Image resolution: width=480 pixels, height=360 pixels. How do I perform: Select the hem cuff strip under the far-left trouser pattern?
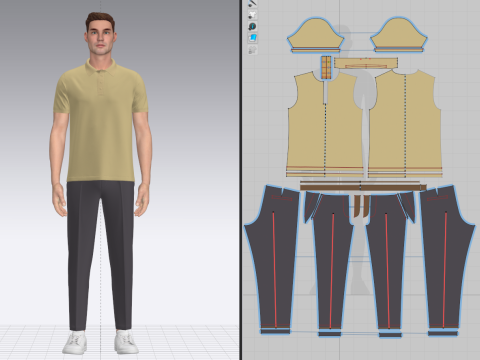[x=275, y=331]
